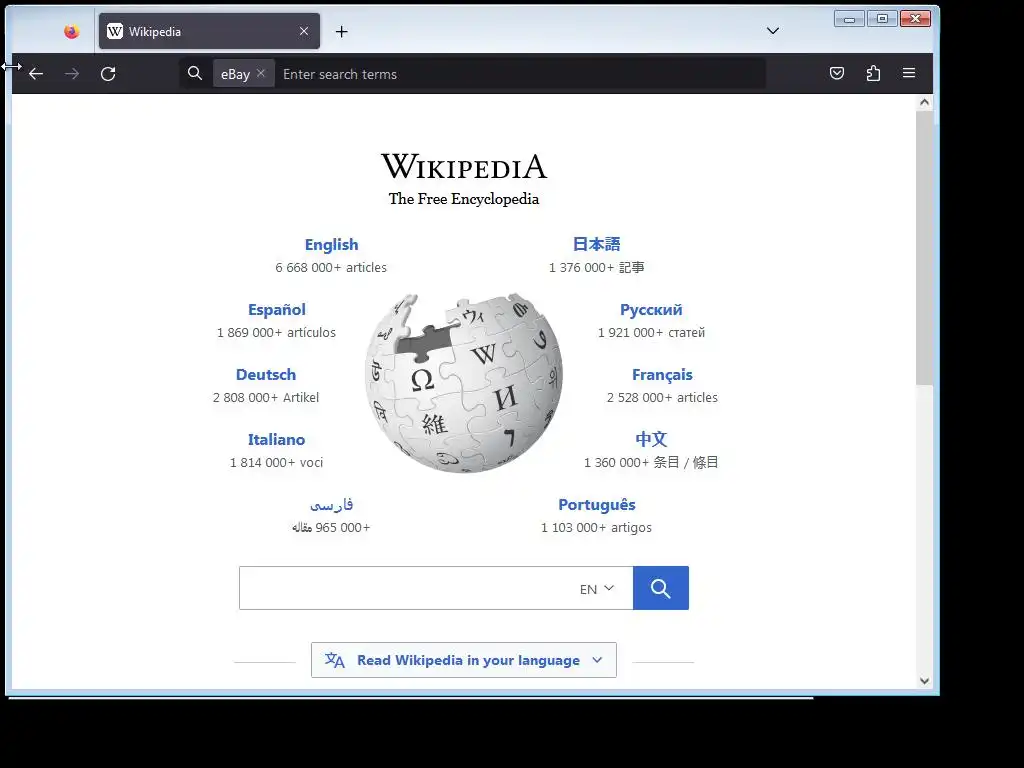
Task: Expand the list all tabs chevron
Action: 773,31
